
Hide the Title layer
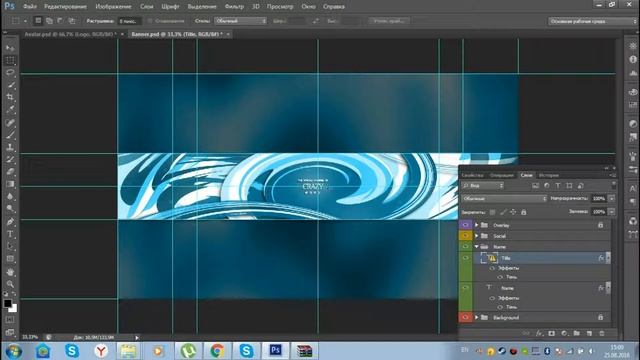tap(465, 258)
